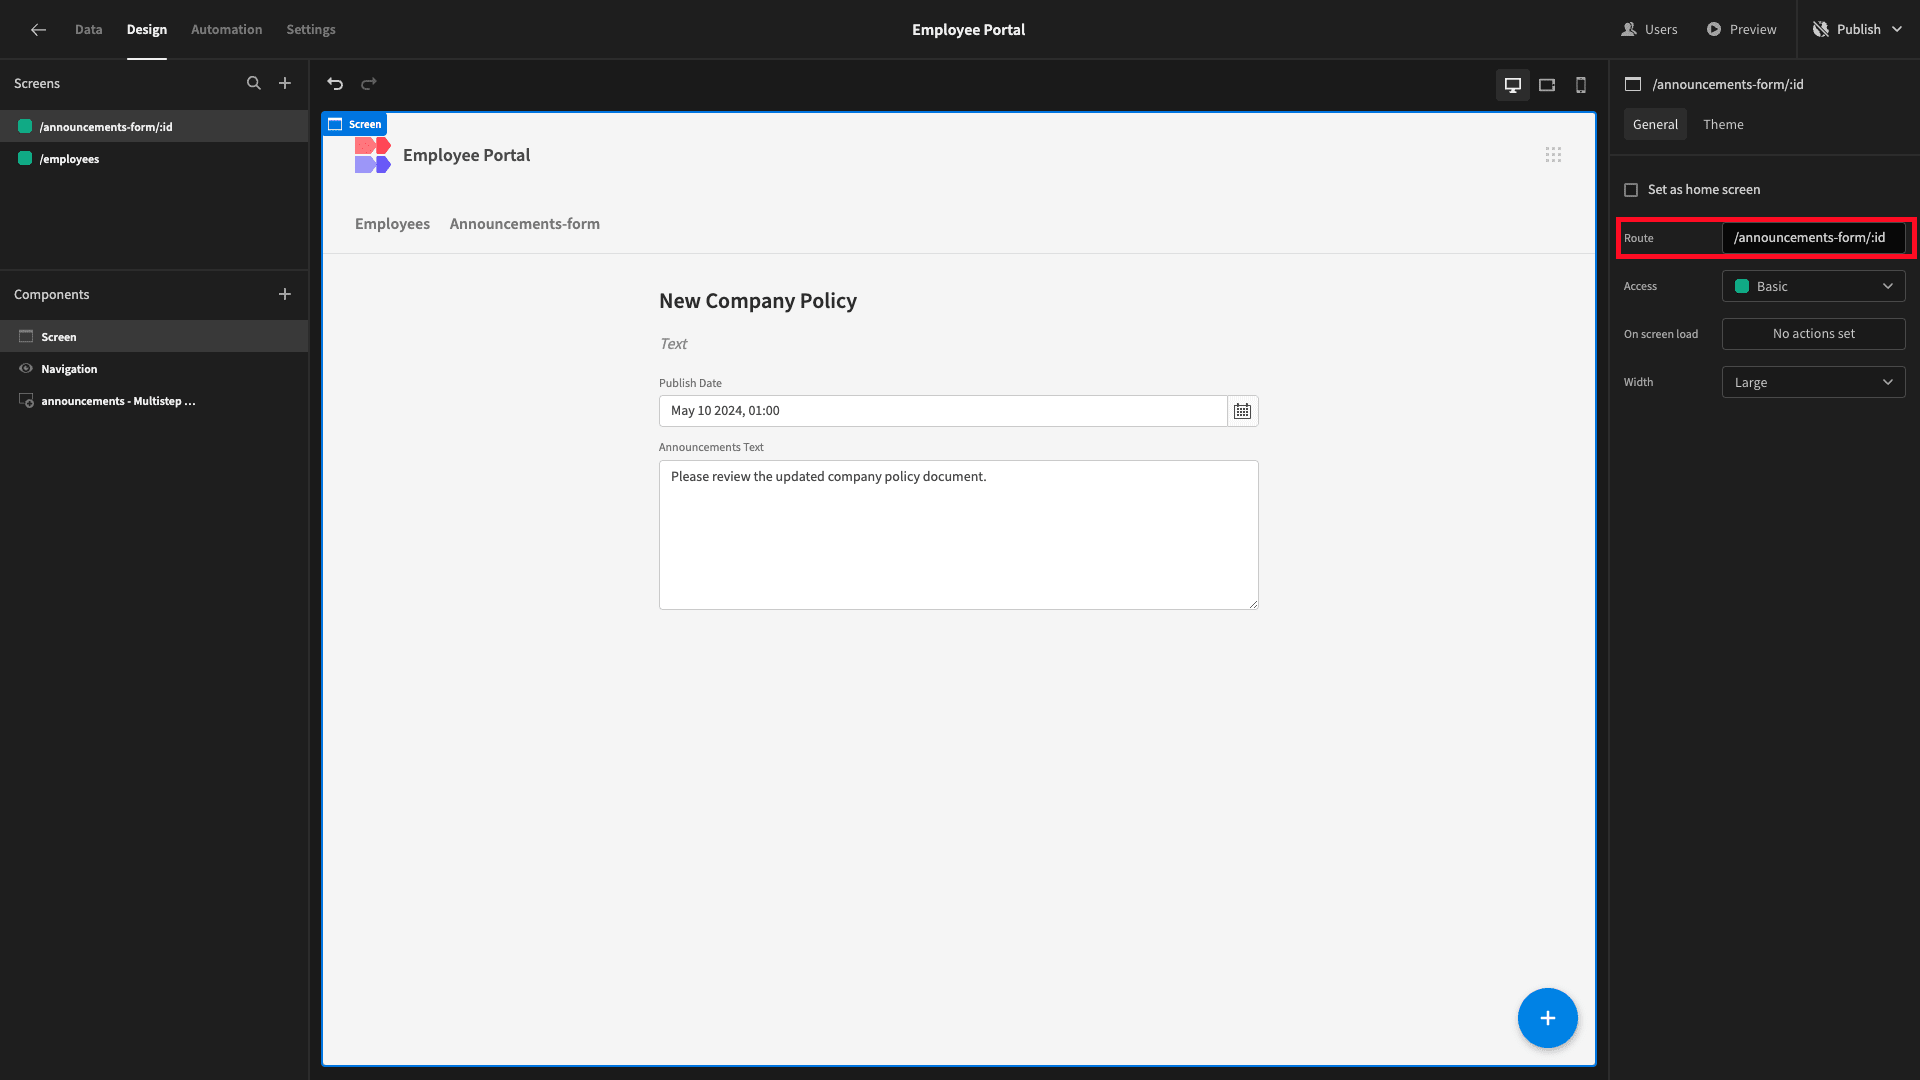This screenshot has width=1920, height=1080.
Task: Open the Automation tab
Action: tap(226, 30)
